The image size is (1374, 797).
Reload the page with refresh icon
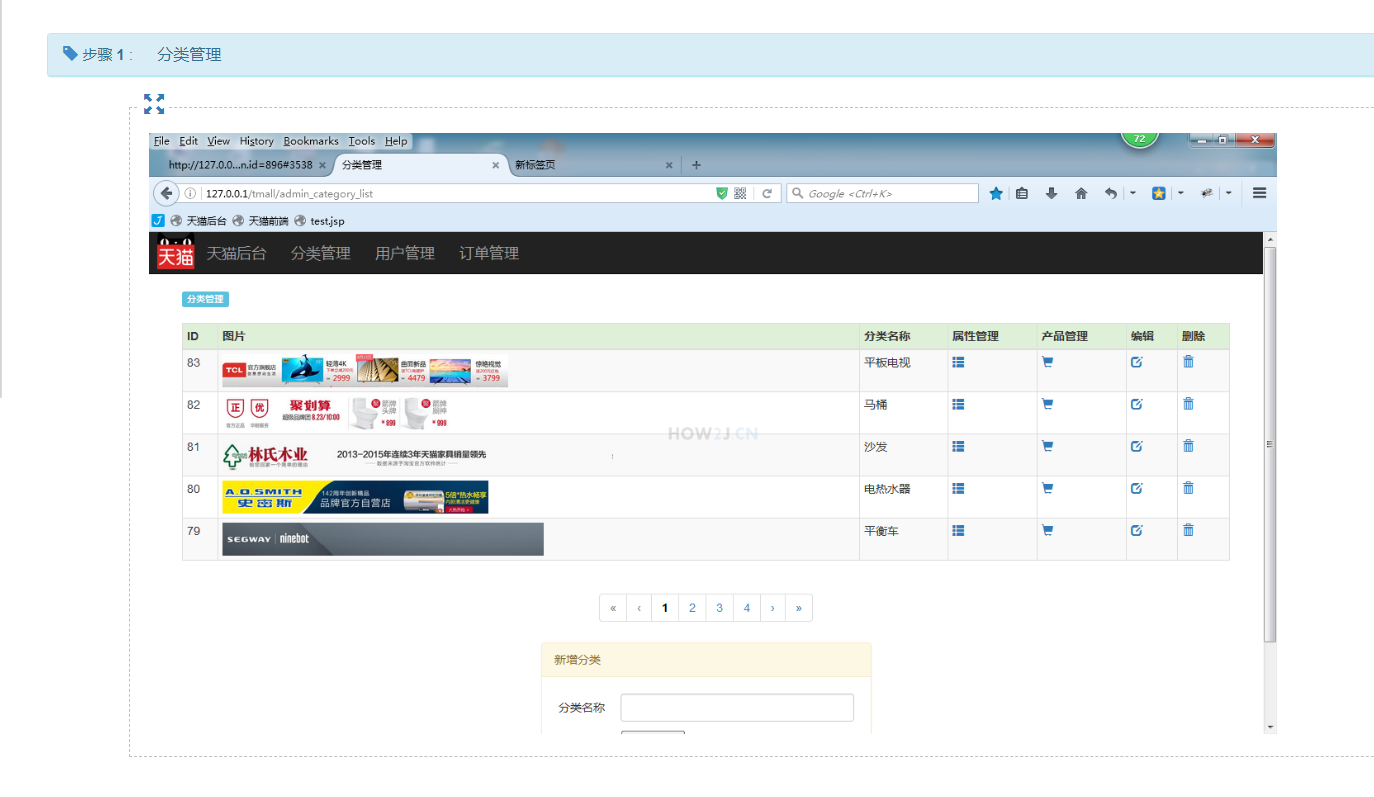coord(767,193)
